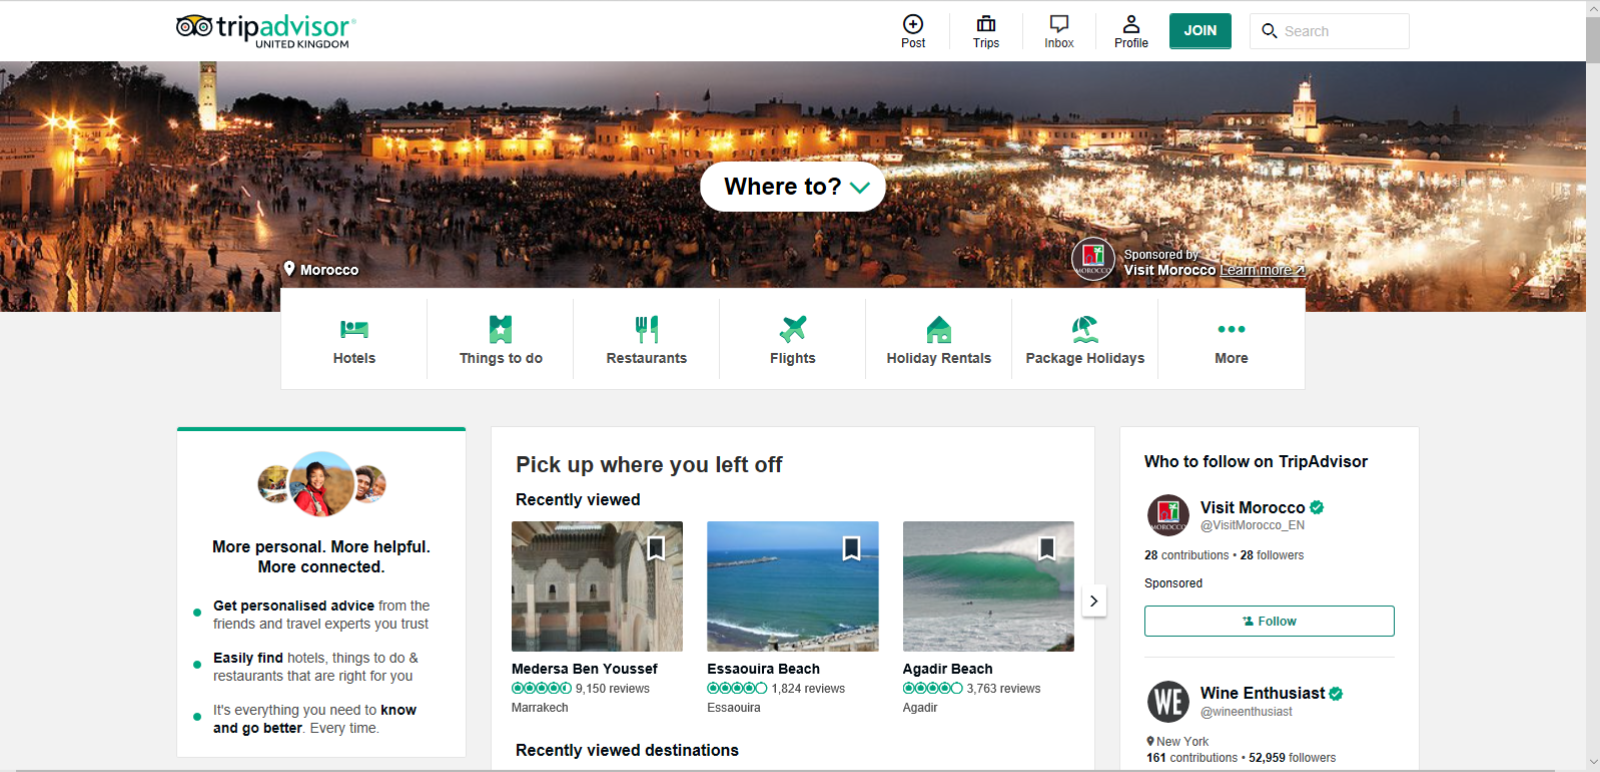Open Wine Enthusiast profile name link
1600x772 pixels.
(x=1262, y=693)
